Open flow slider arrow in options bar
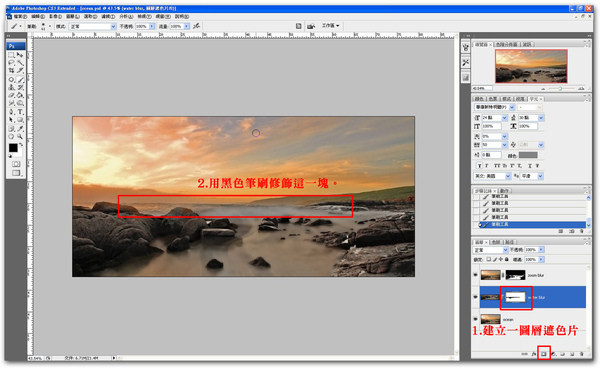 186,26
